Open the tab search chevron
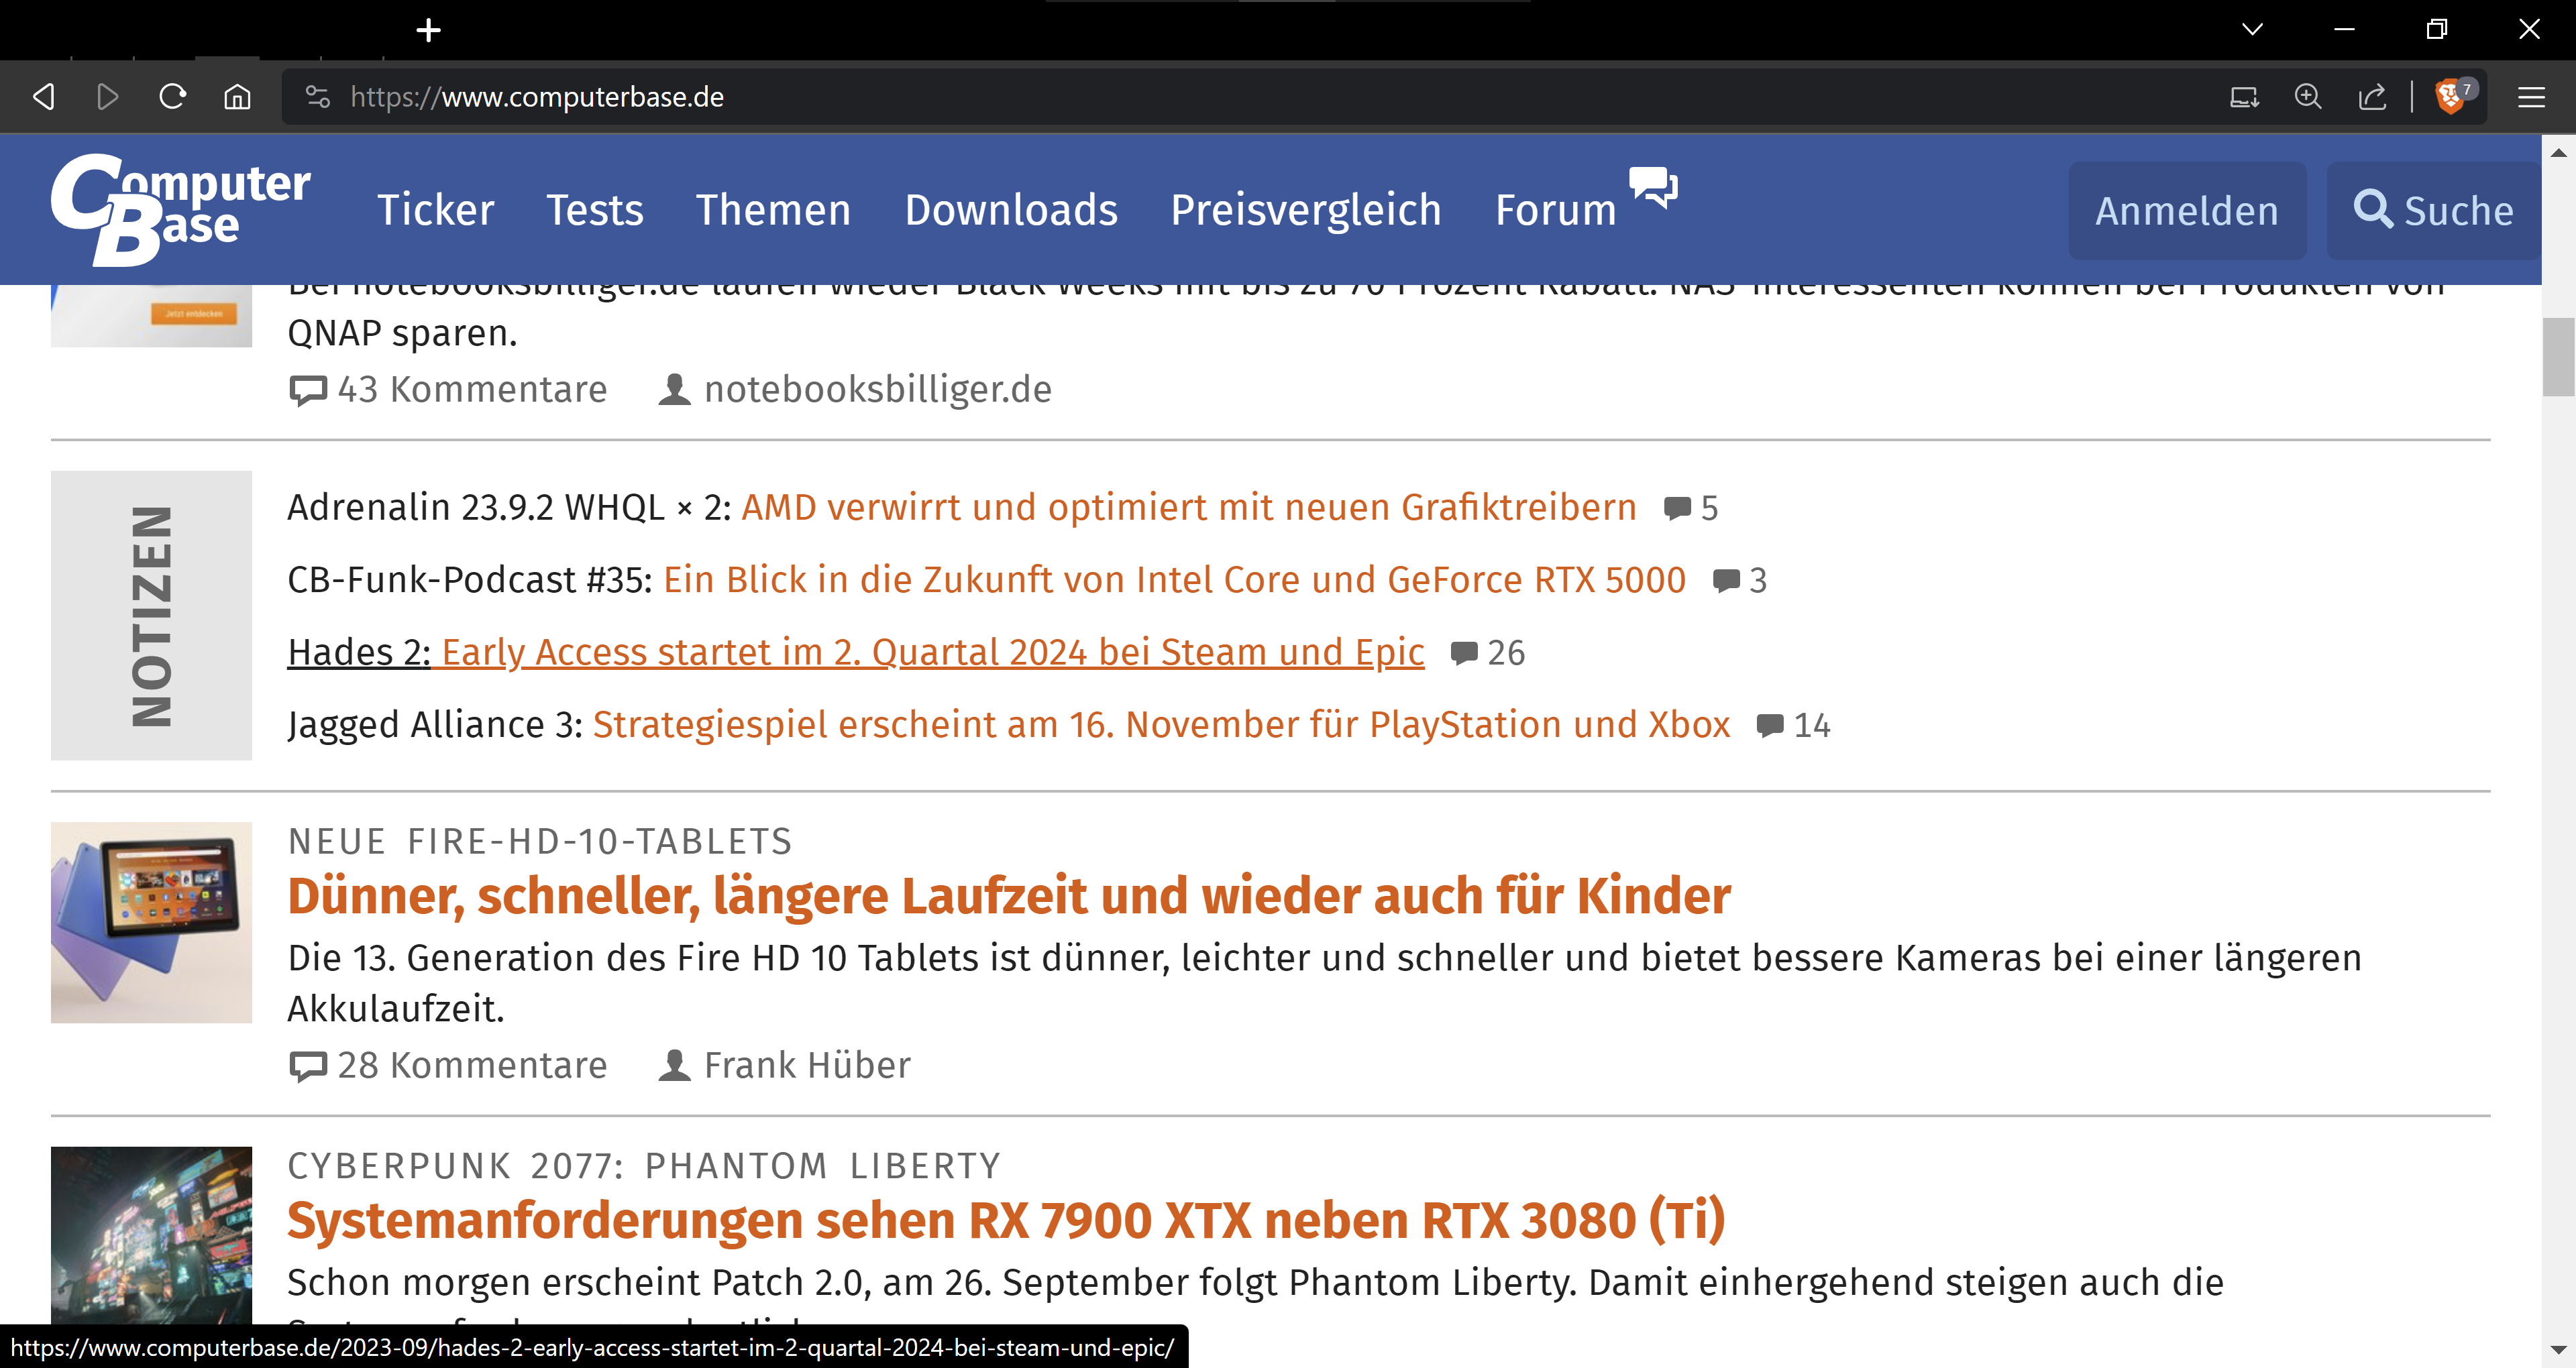This screenshot has height=1368, width=2576. [2253, 29]
